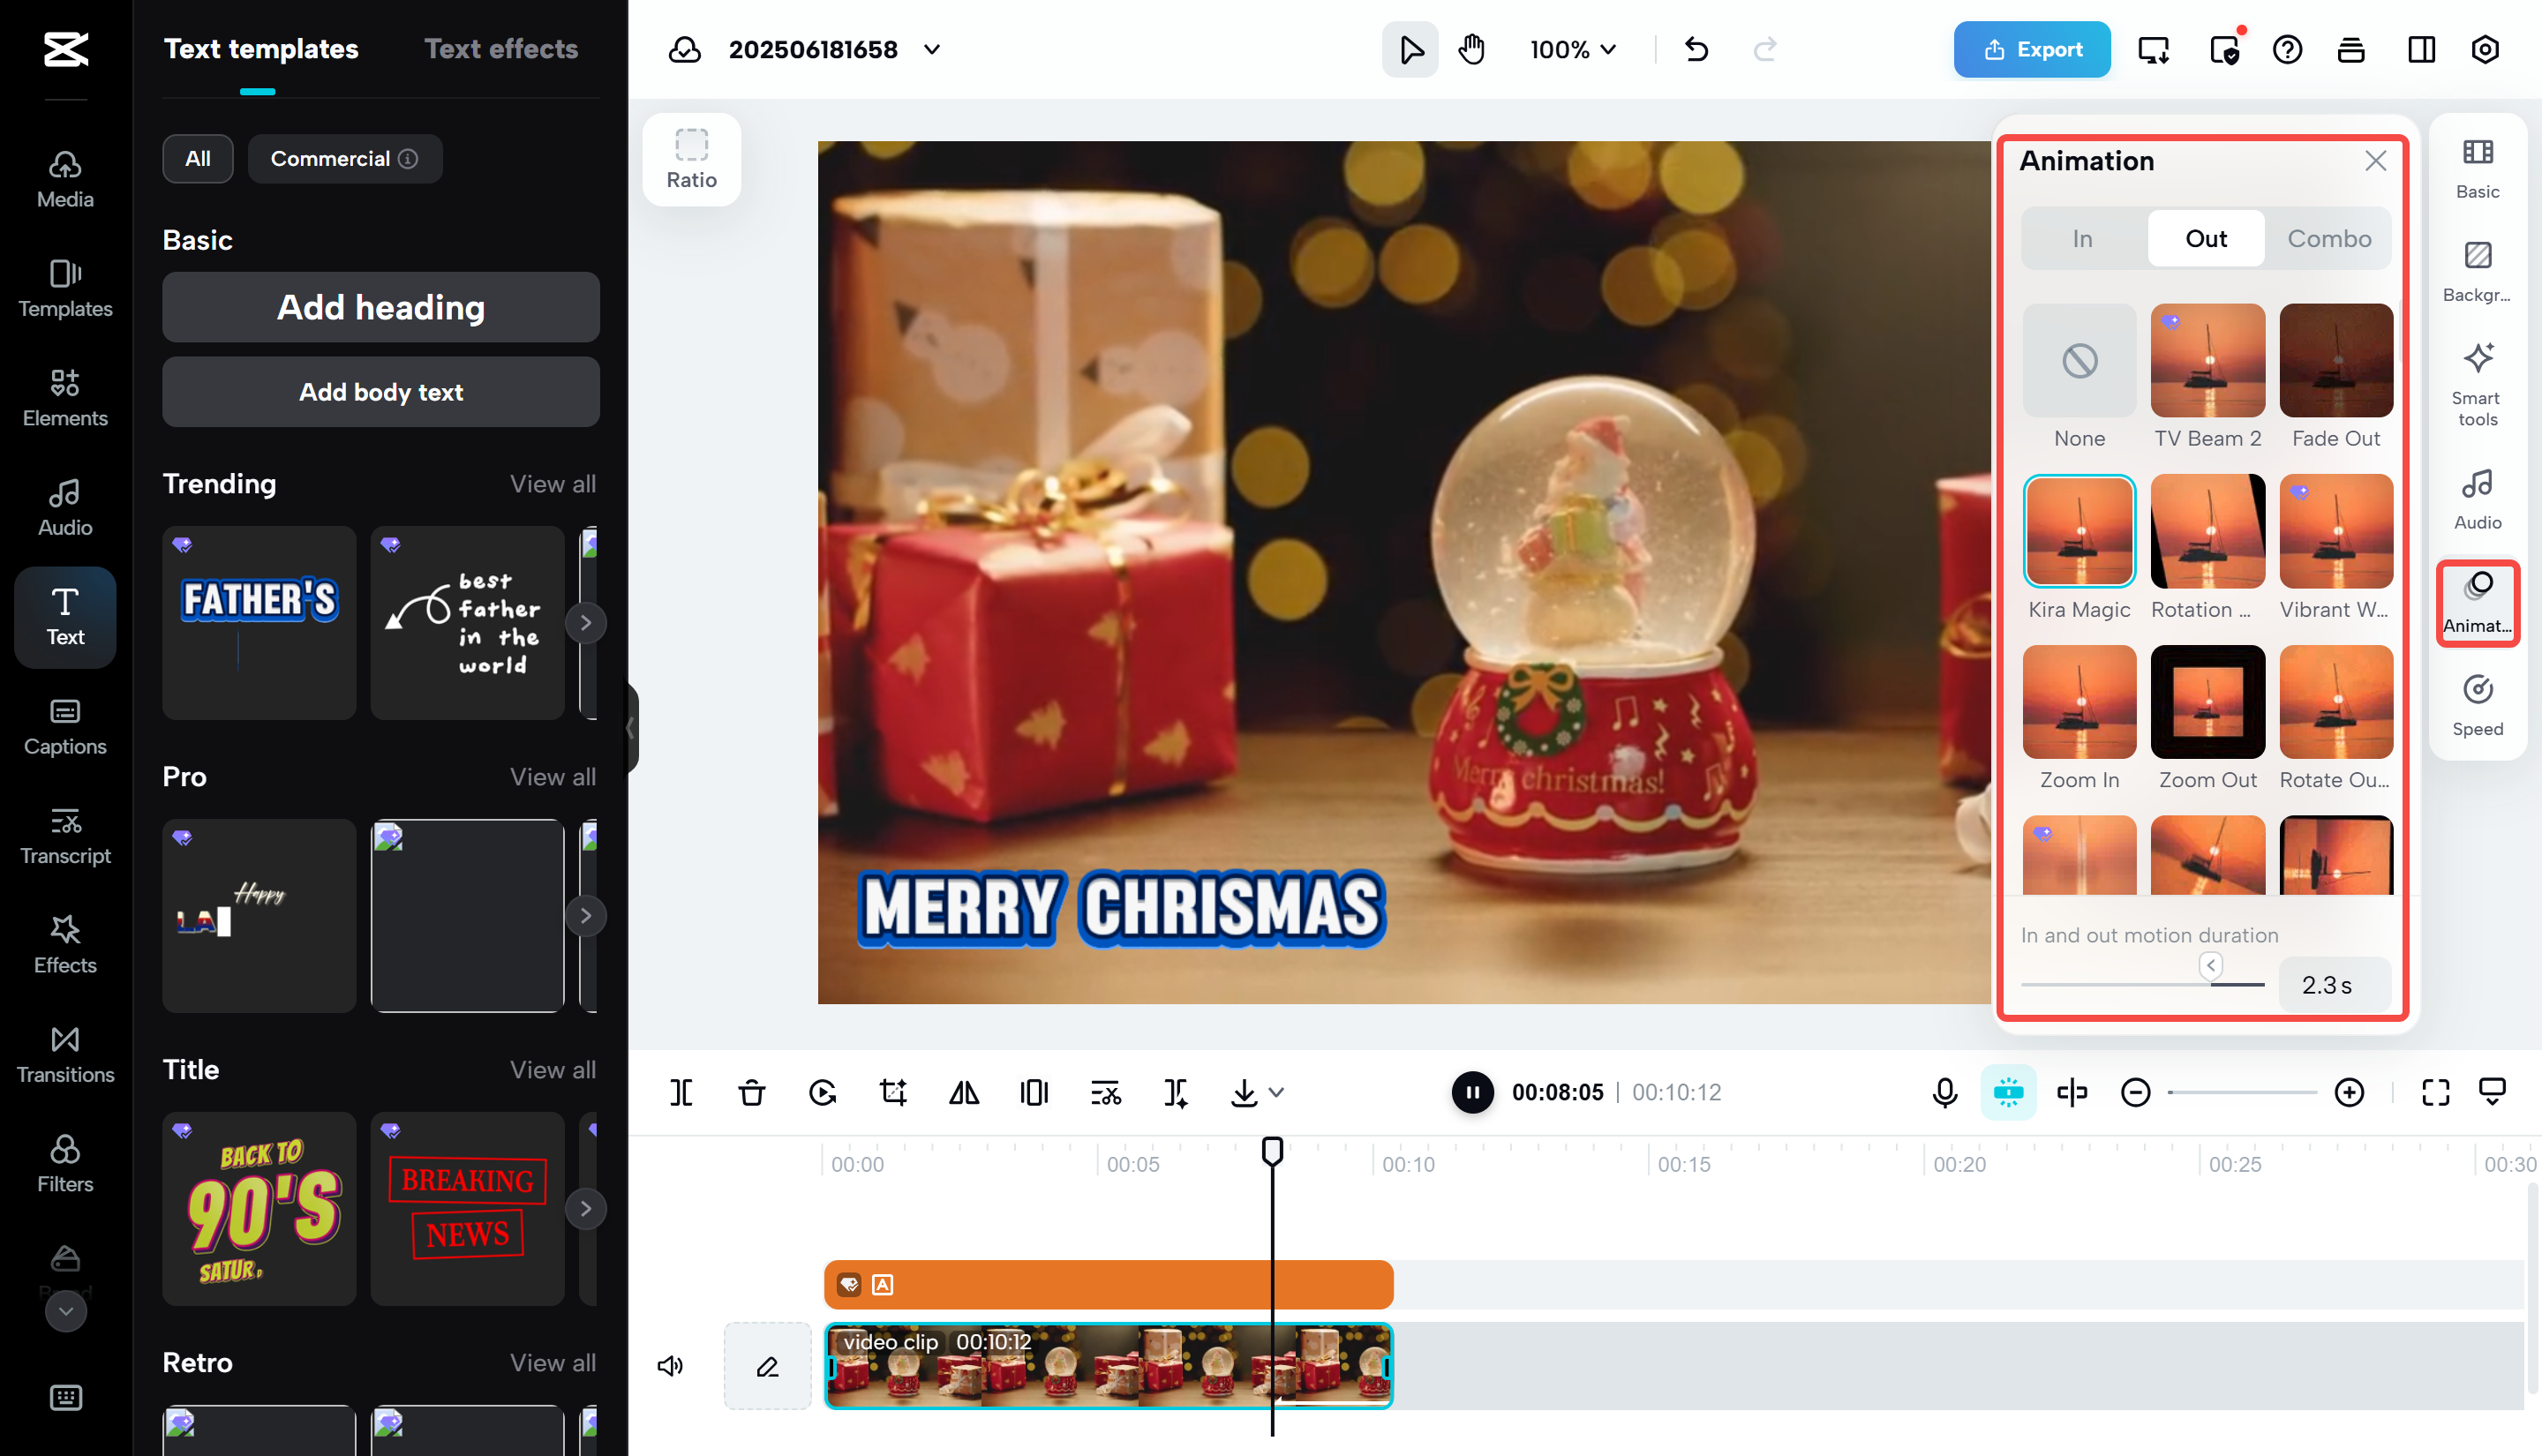Switch to the Combo animation tab
This screenshot has width=2542, height=1456.
2329,238
